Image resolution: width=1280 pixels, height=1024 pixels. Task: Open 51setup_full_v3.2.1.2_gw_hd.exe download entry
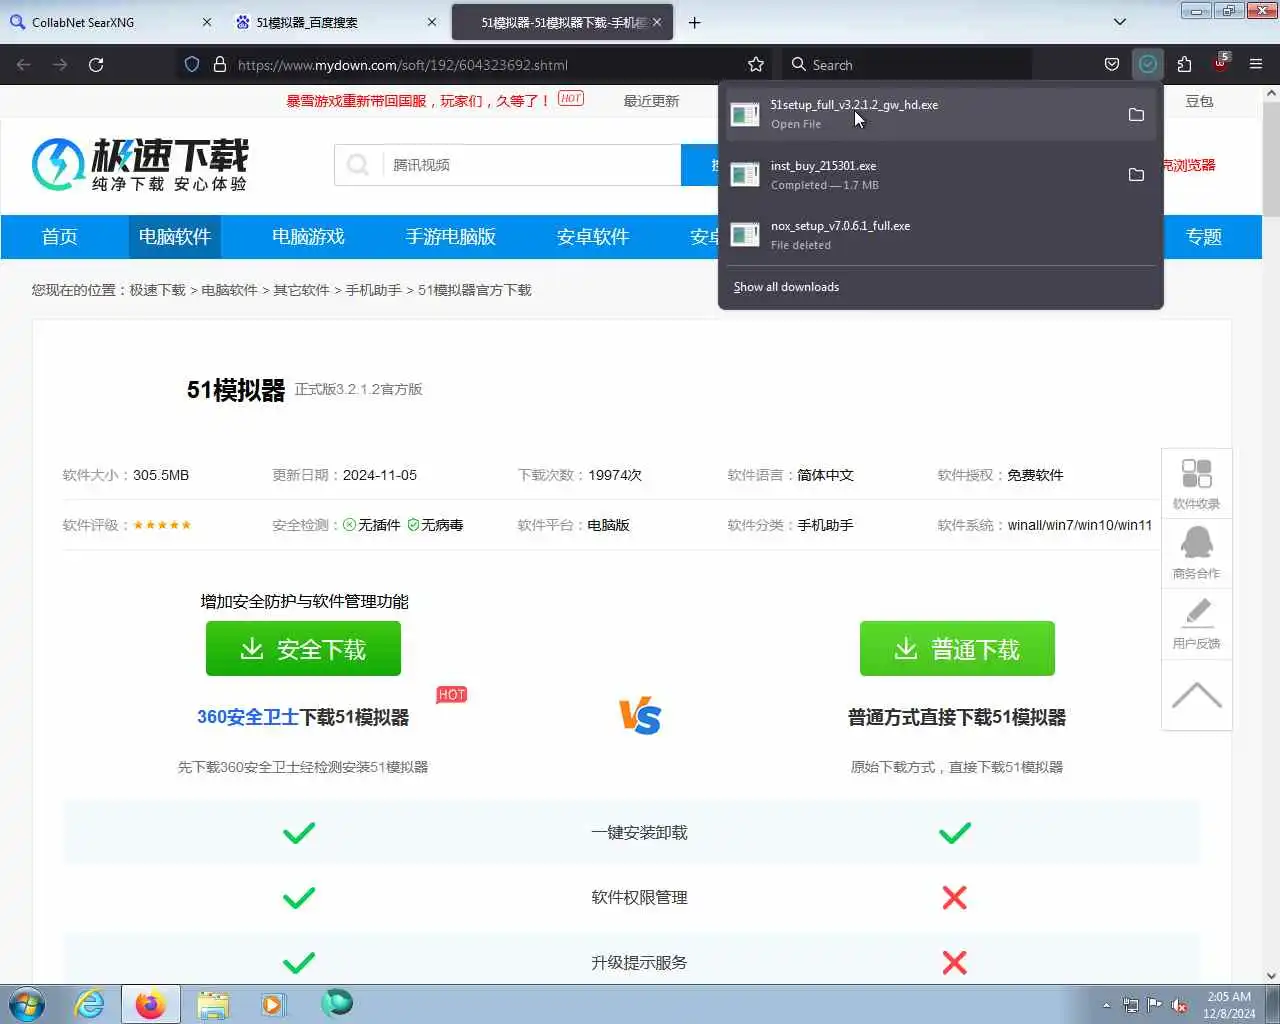tap(920, 114)
